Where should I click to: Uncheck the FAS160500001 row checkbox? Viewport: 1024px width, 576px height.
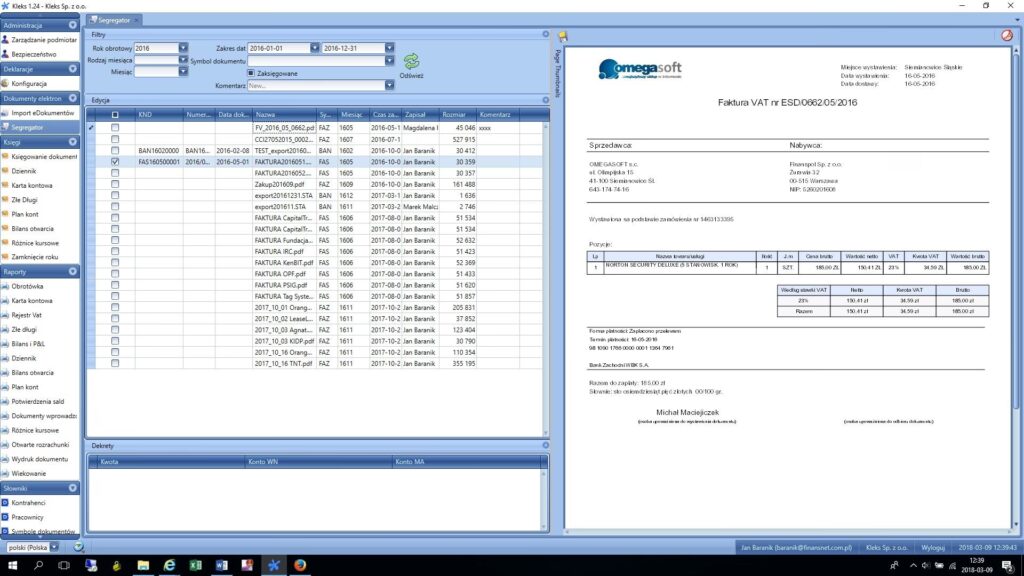click(x=115, y=161)
